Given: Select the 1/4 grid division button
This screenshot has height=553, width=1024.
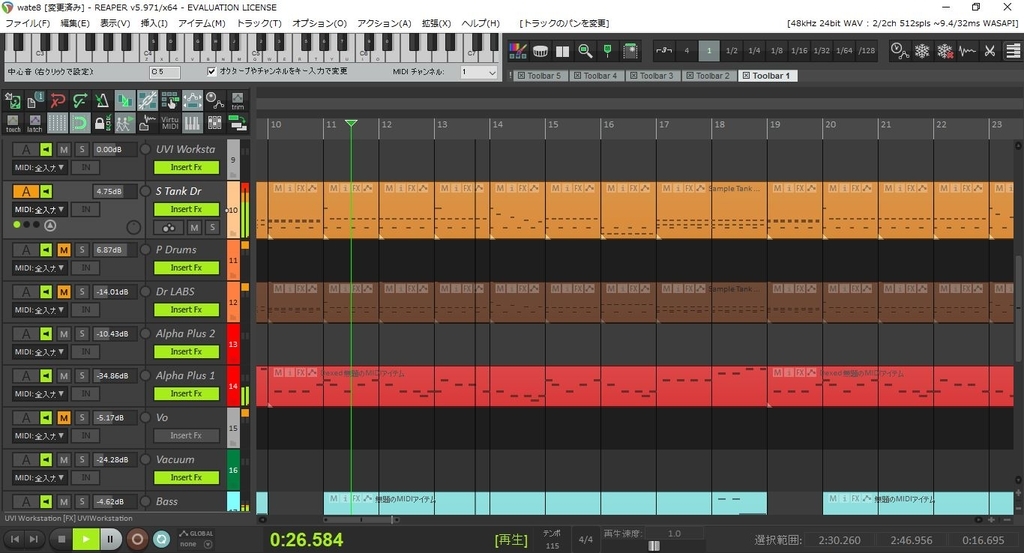Looking at the screenshot, I should pos(754,50).
